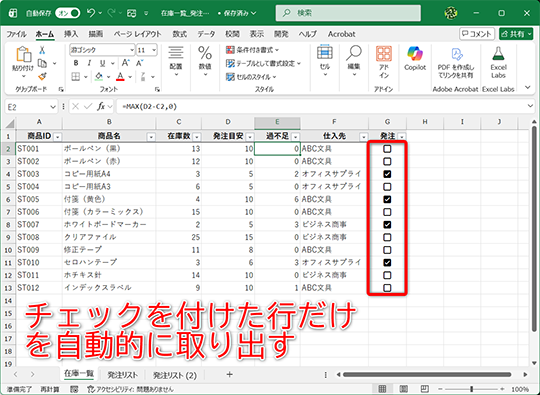Uncheck the order box for ST005
Image resolution: width=540 pixels, height=395 pixels.
point(387,199)
